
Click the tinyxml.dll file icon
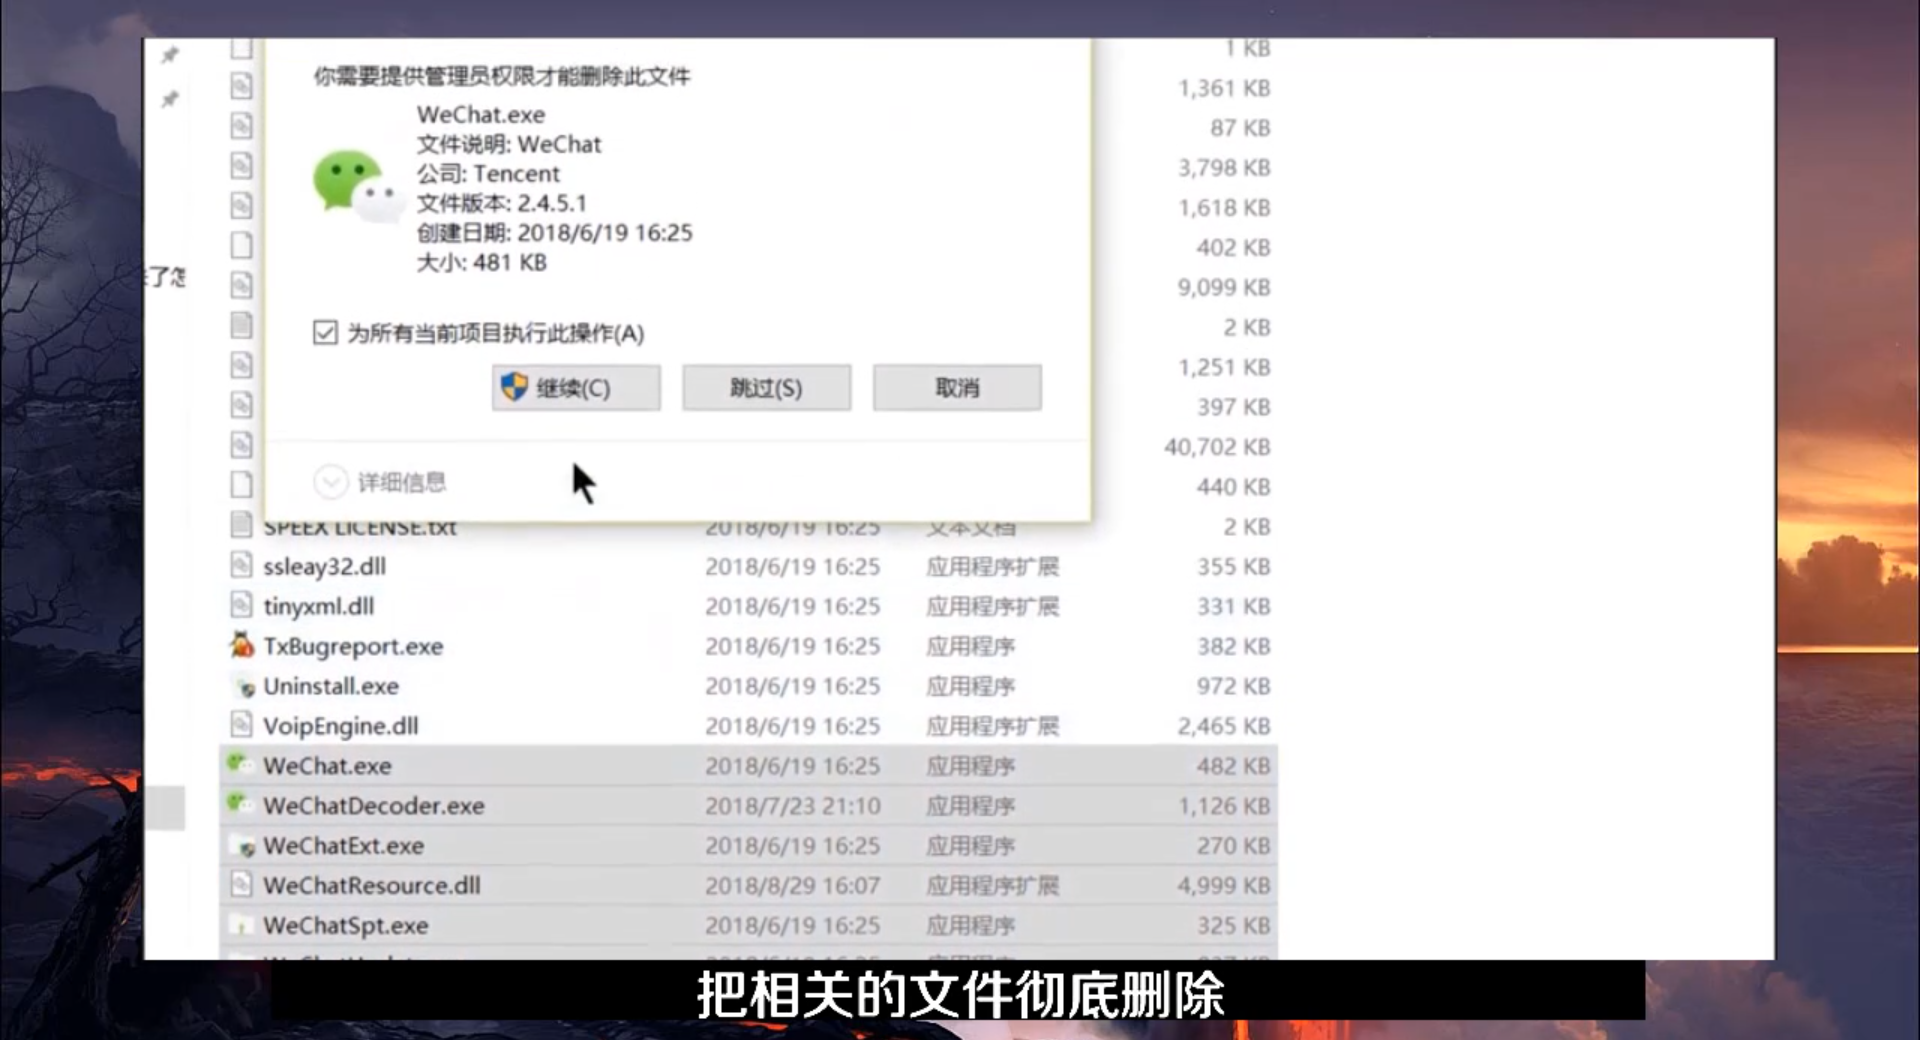pyautogui.click(x=240, y=606)
